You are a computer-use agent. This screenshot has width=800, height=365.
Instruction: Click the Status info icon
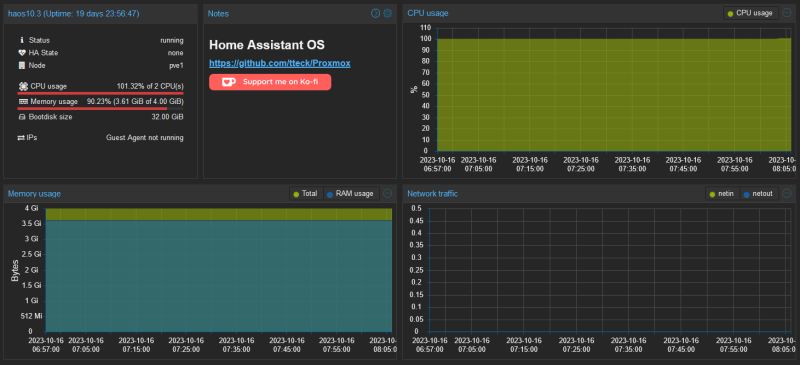22,40
